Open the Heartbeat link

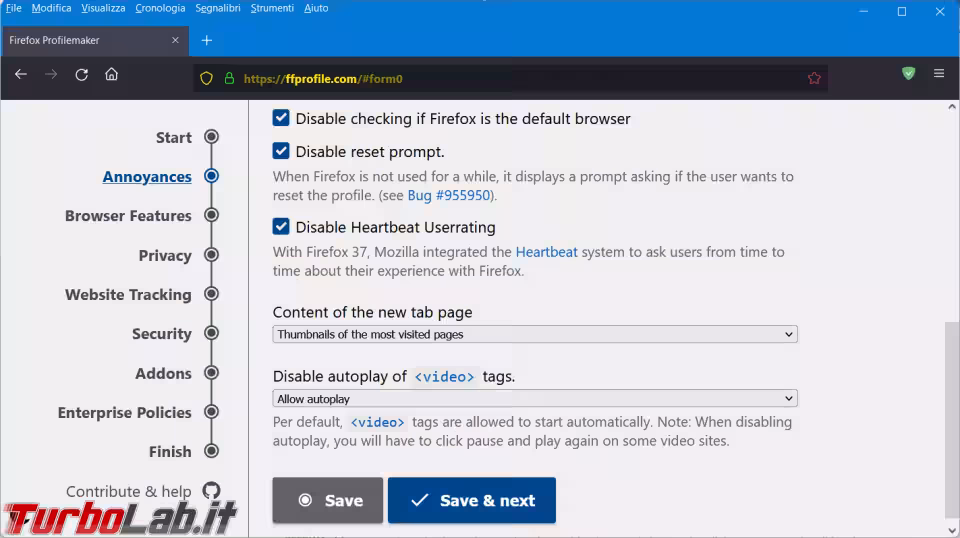coord(546,252)
